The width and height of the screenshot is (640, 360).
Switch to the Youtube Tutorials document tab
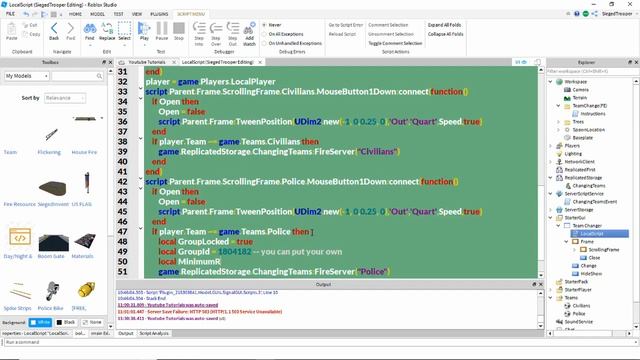tap(147, 62)
